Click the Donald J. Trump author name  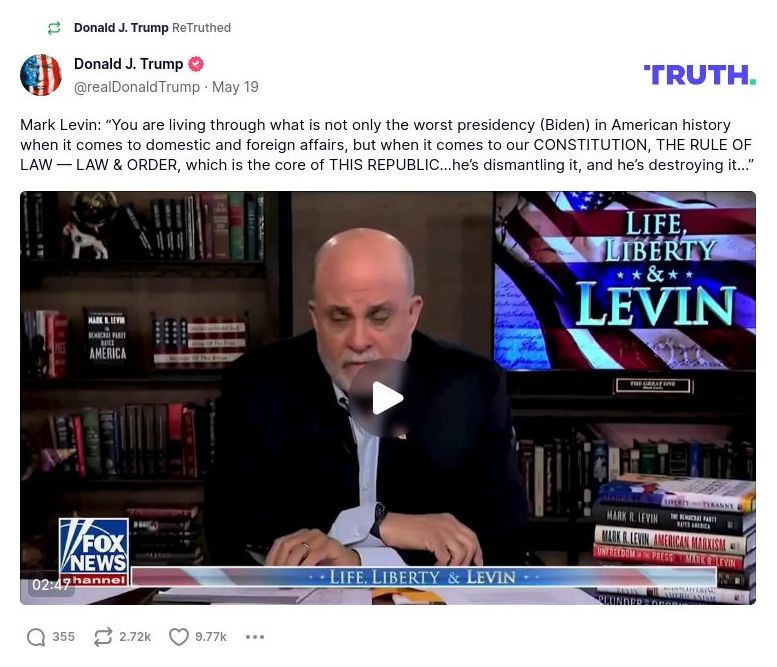click(128, 64)
